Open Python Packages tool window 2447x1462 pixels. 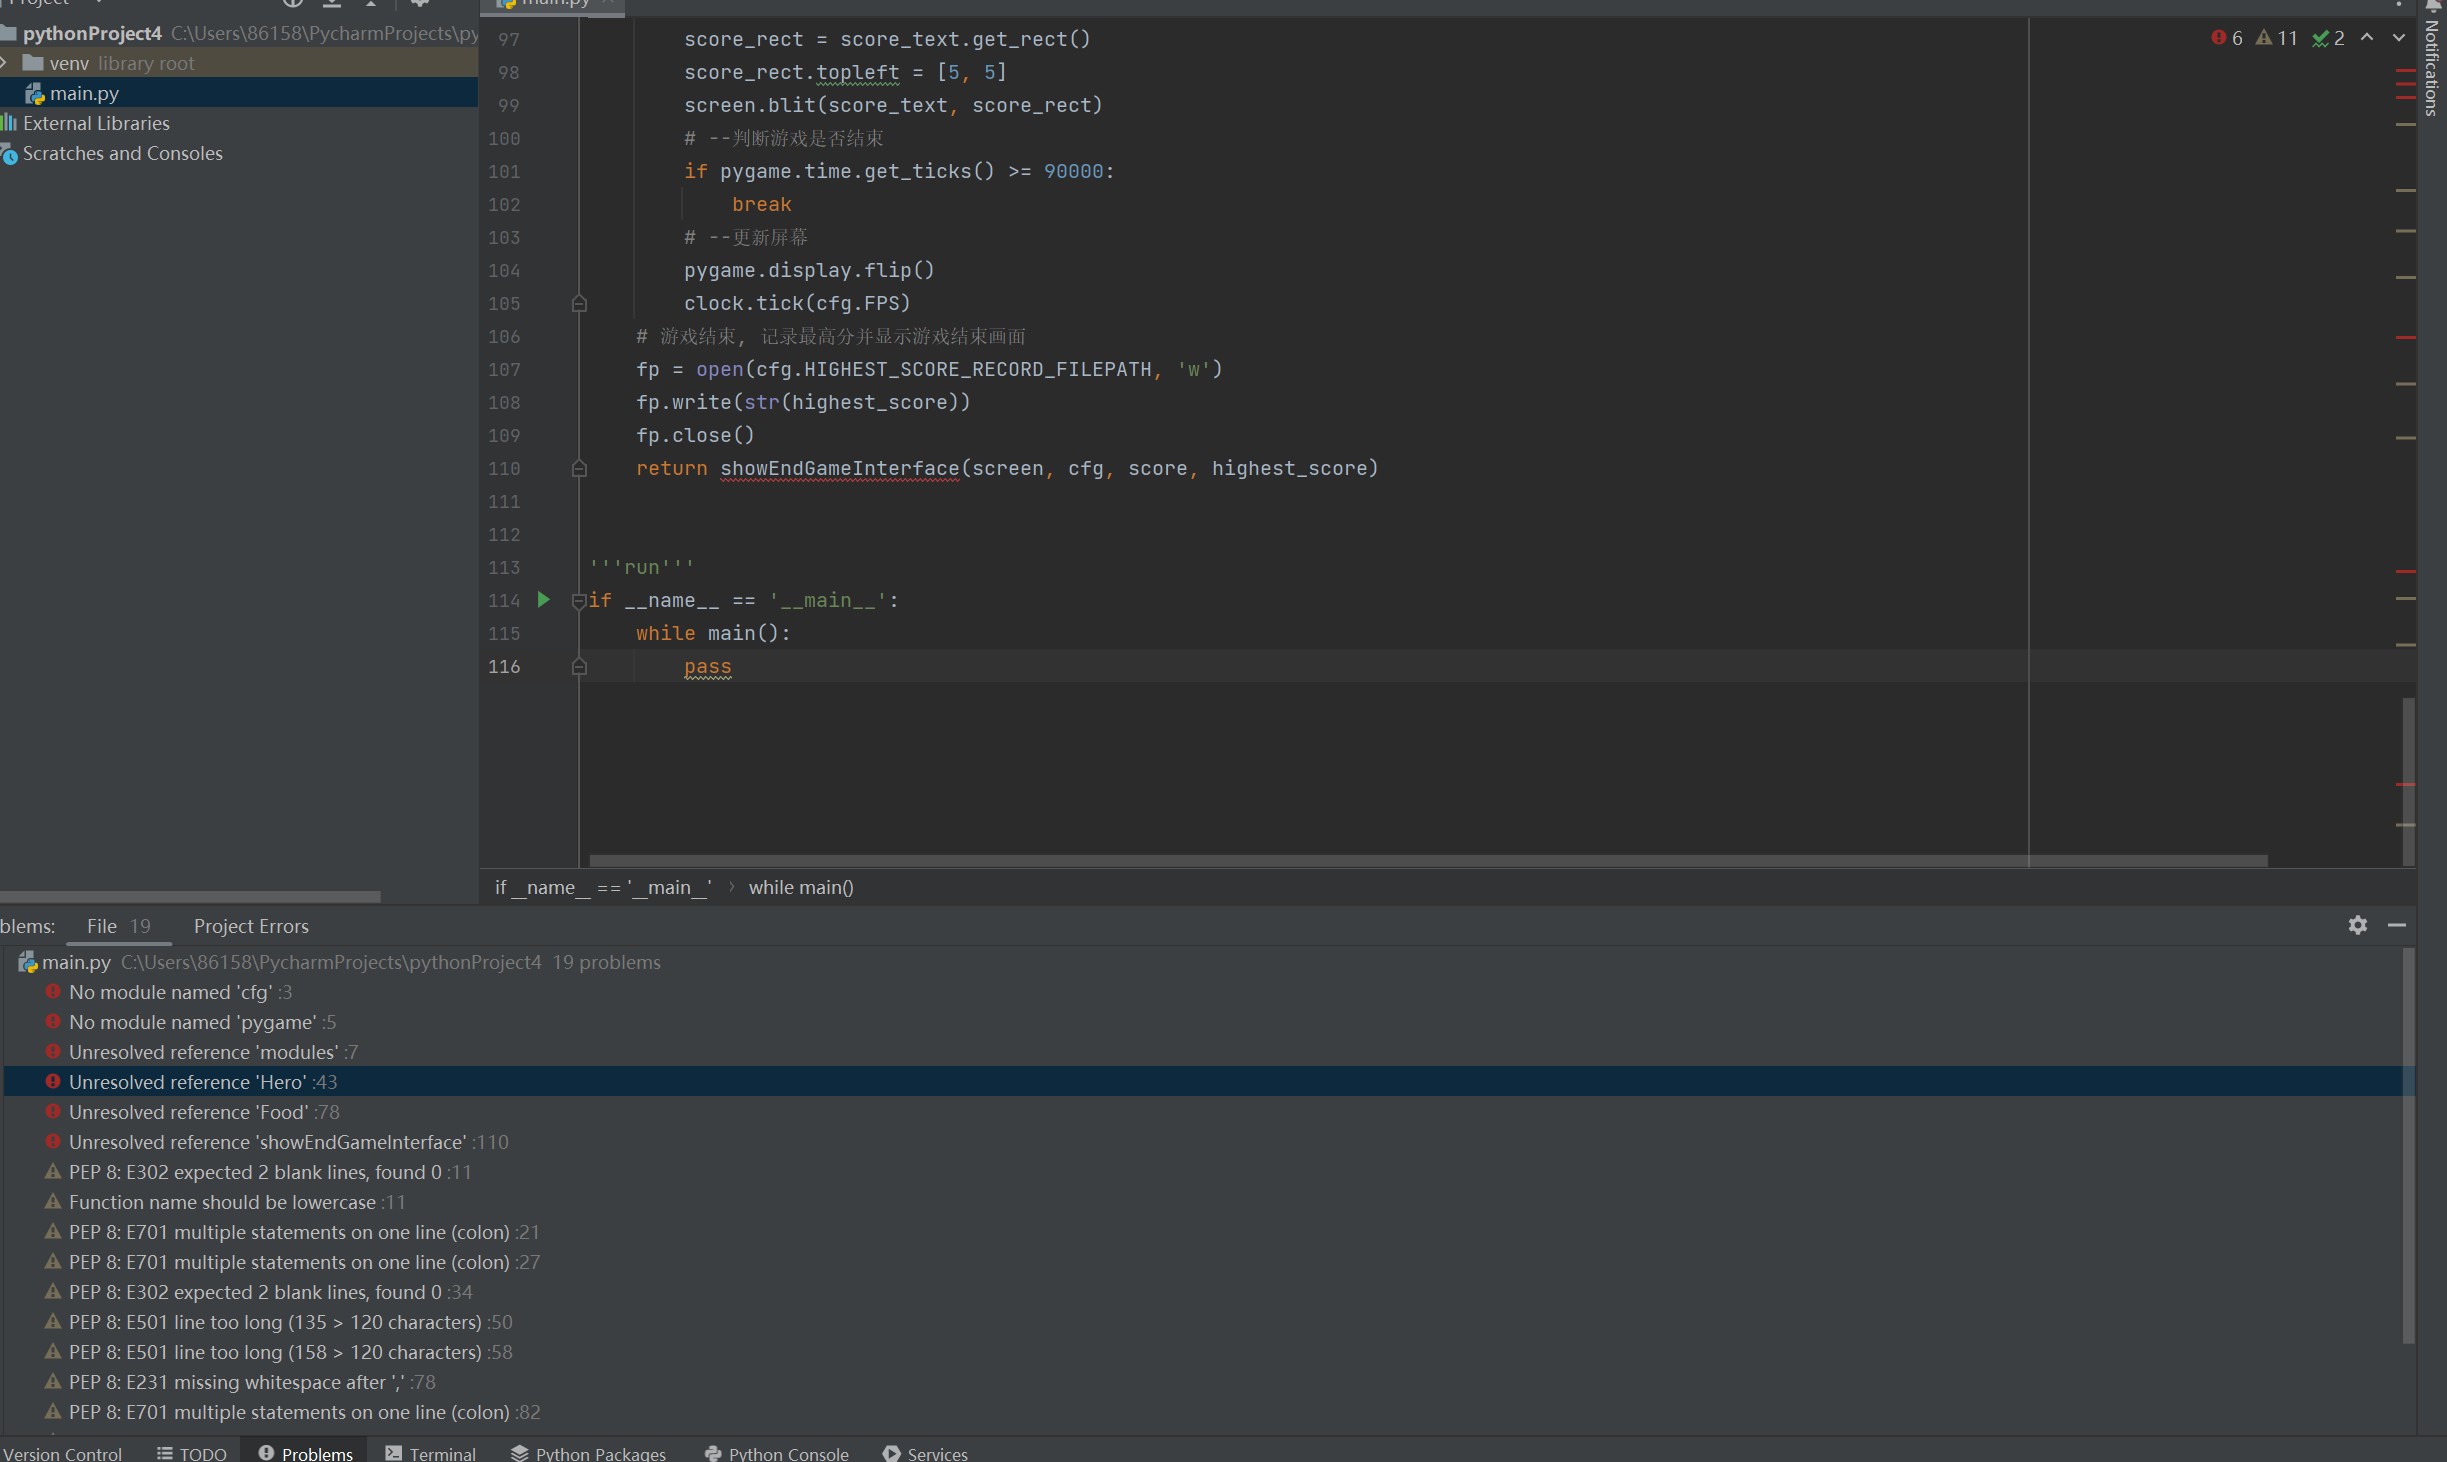[x=588, y=1453]
